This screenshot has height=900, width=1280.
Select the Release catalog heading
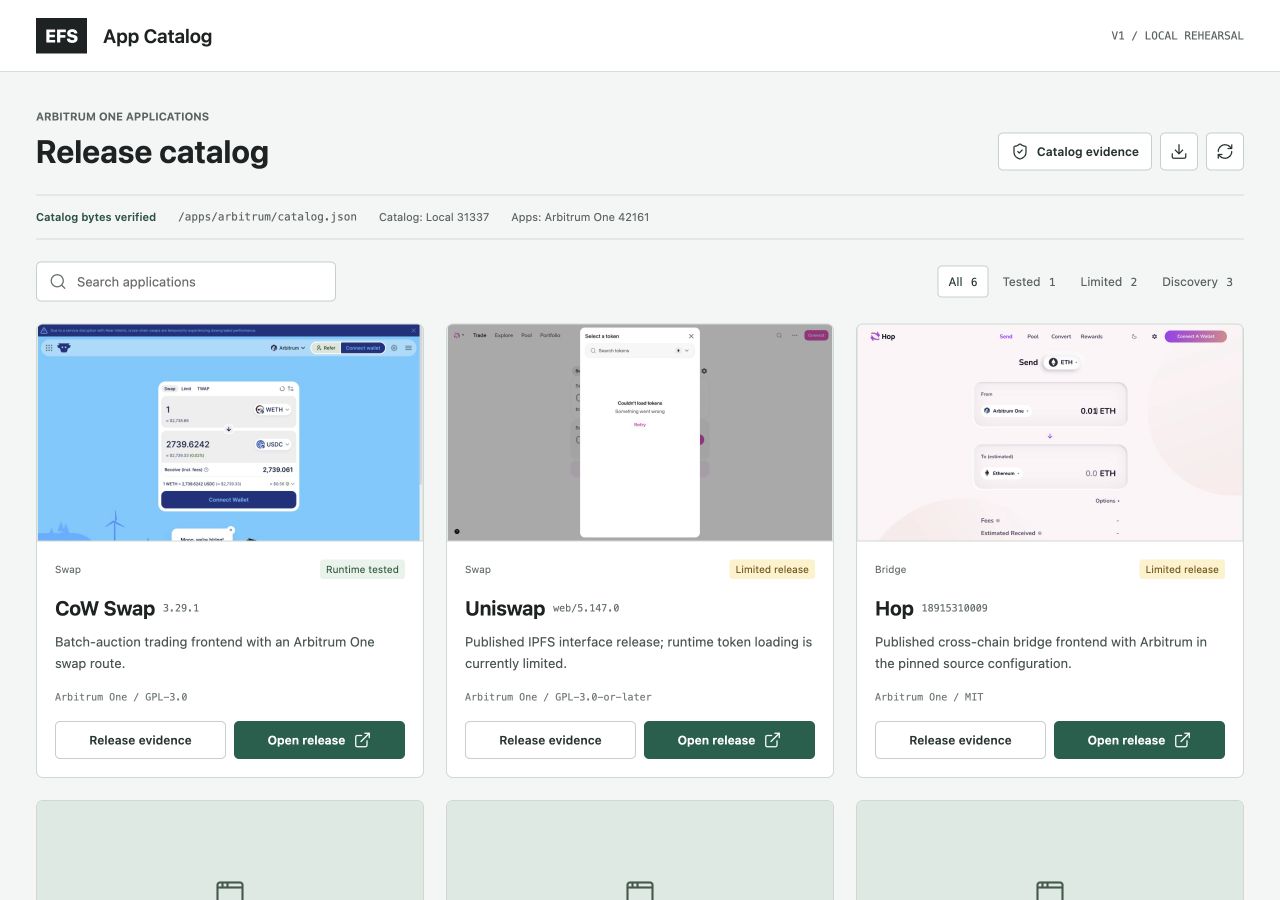pos(152,152)
